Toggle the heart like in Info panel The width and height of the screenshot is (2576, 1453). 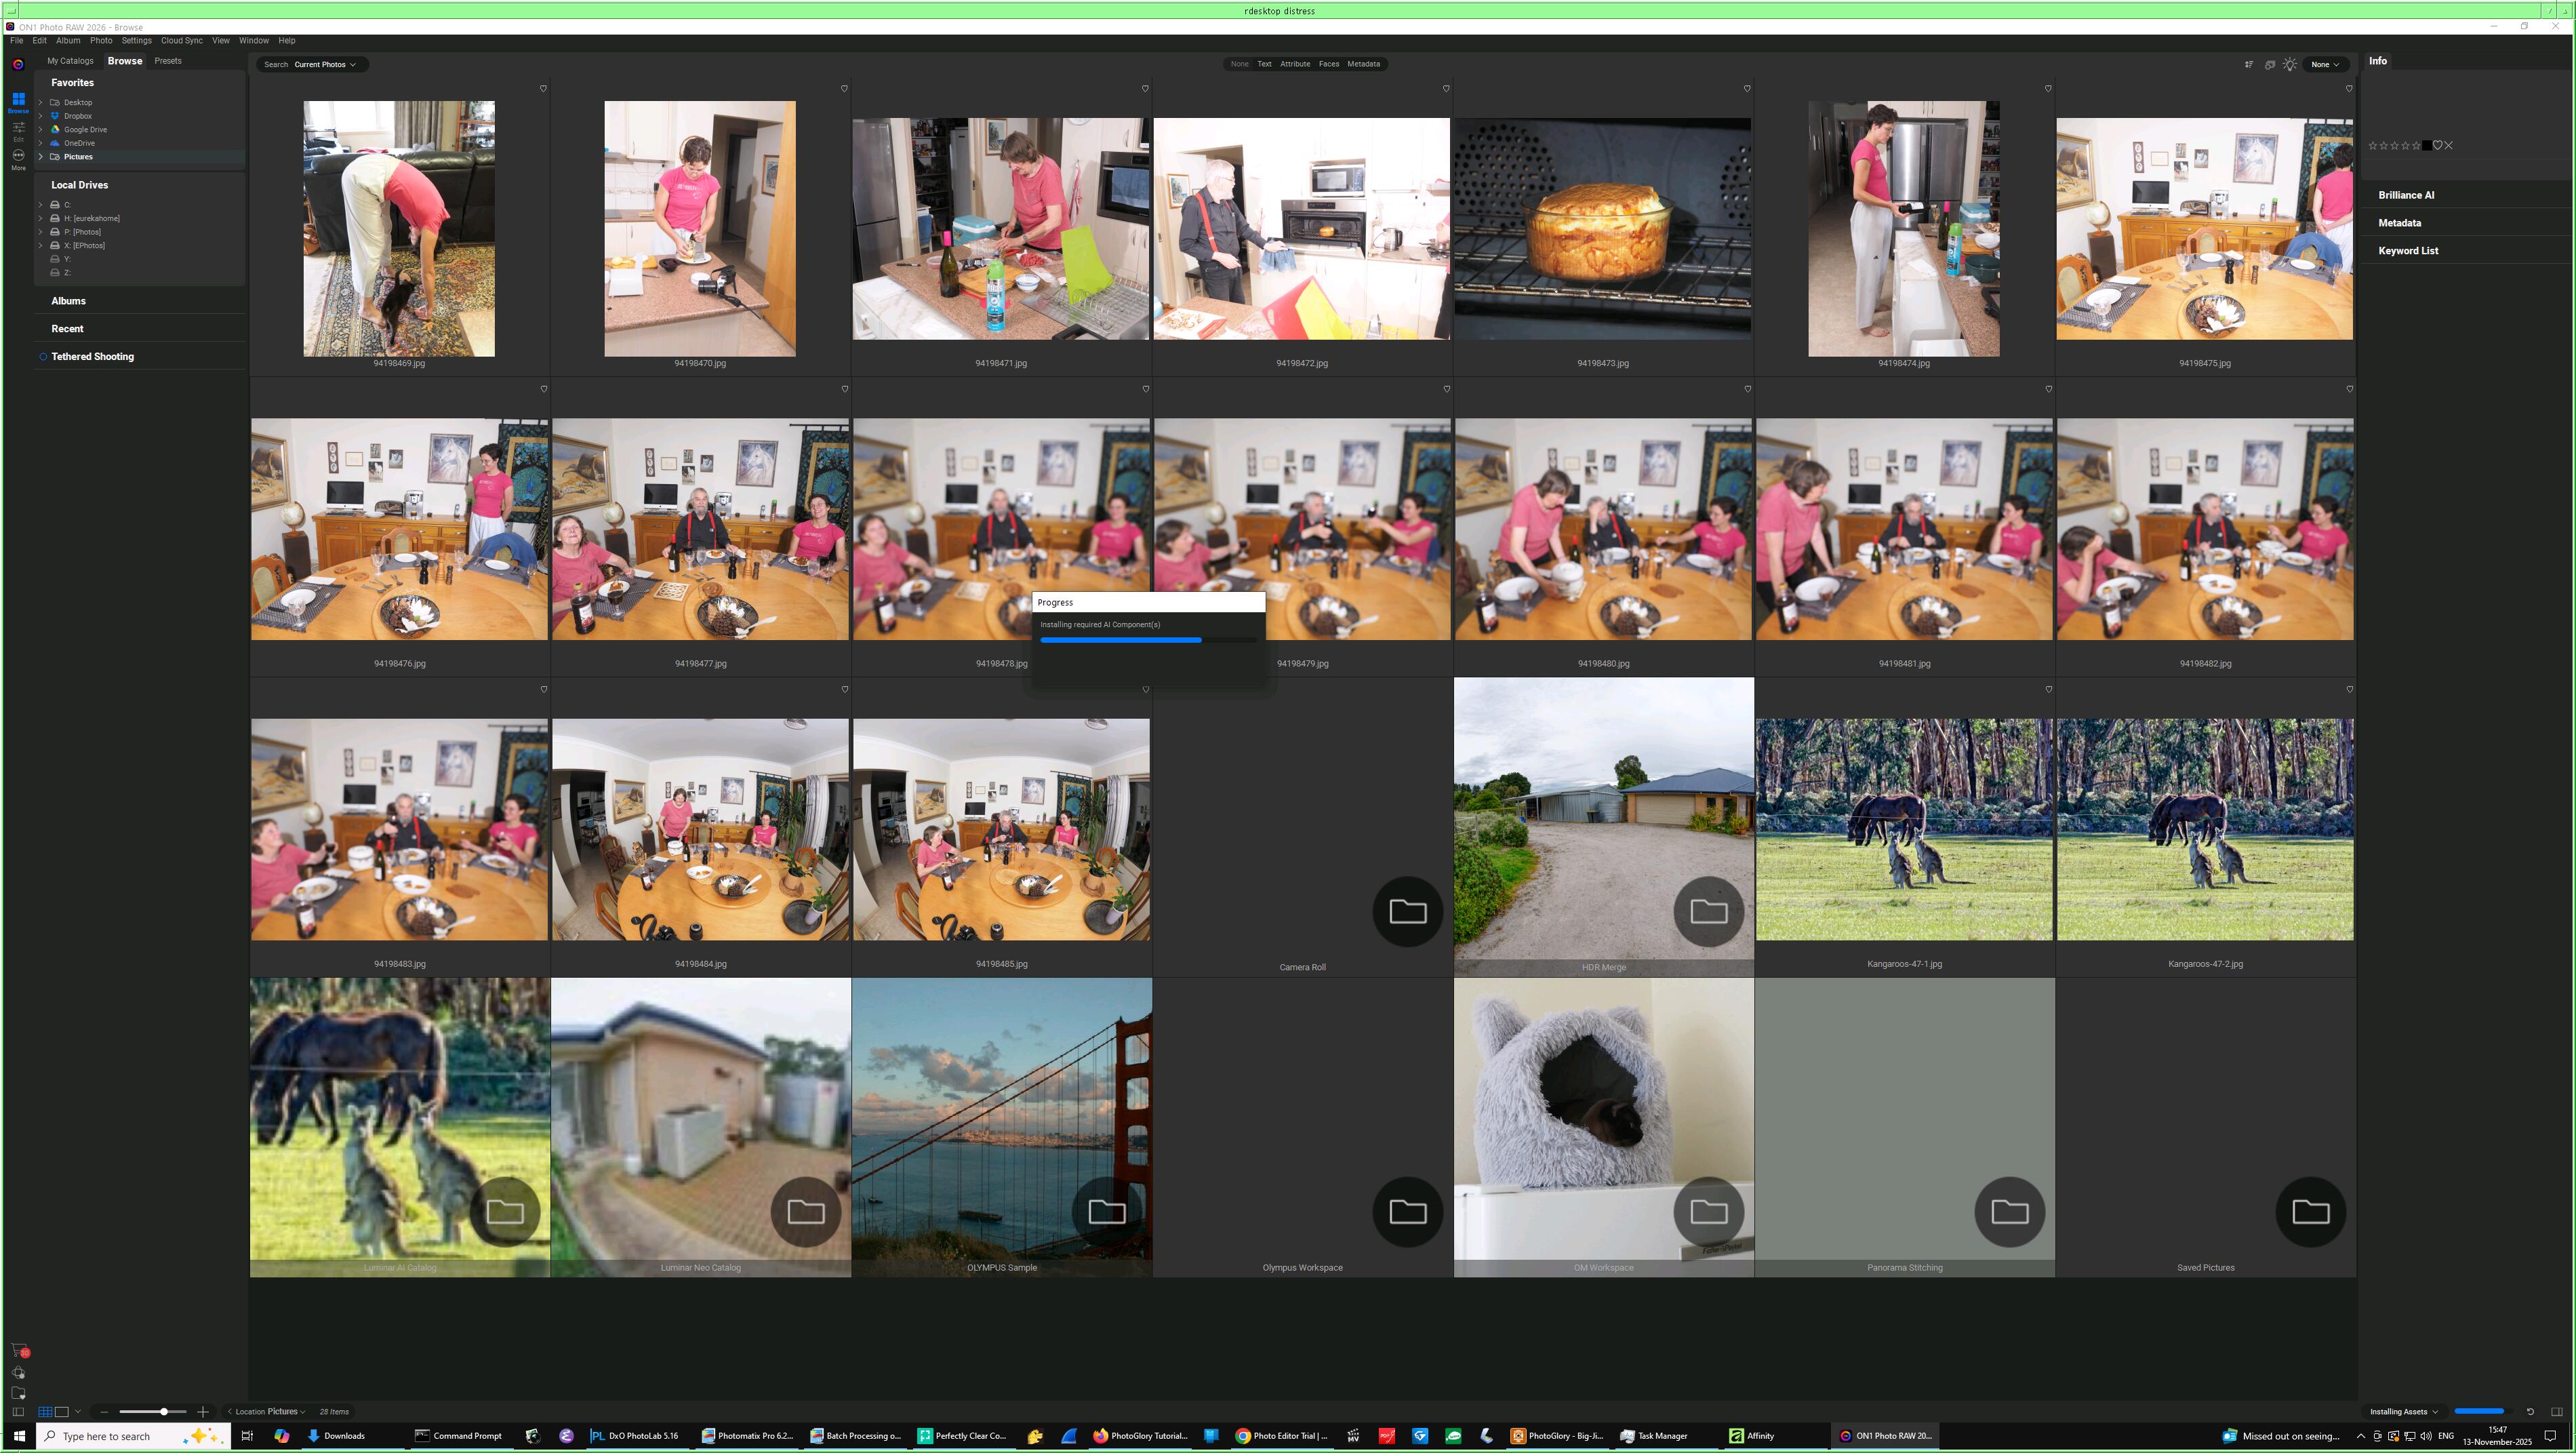pyautogui.click(x=2437, y=146)
